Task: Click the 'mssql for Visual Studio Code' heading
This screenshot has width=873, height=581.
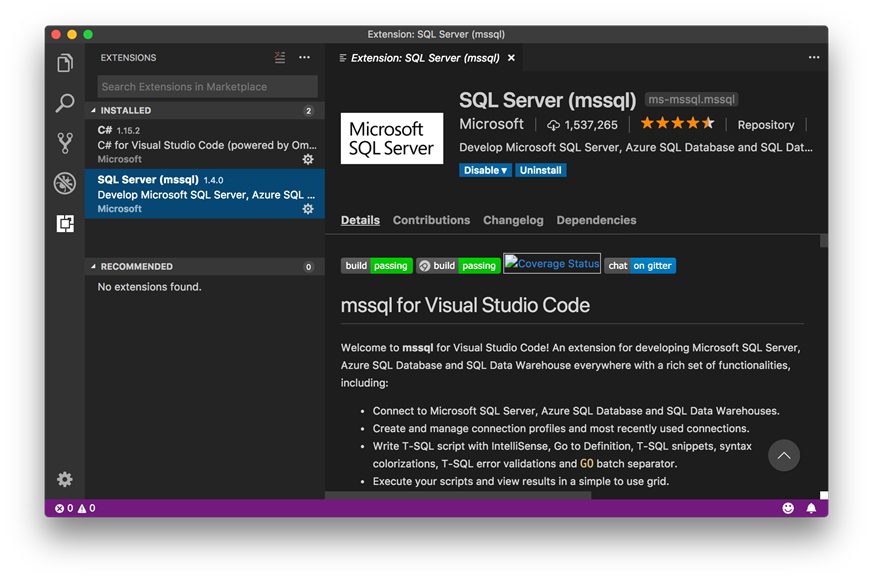Action: pyautogui.click(x=465, y=306)
